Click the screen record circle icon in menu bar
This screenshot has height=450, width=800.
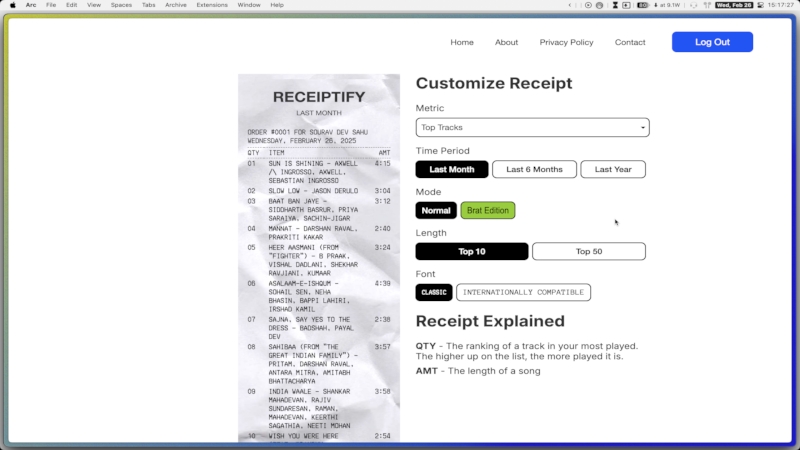pyautogui.click(x=588, y=5)
